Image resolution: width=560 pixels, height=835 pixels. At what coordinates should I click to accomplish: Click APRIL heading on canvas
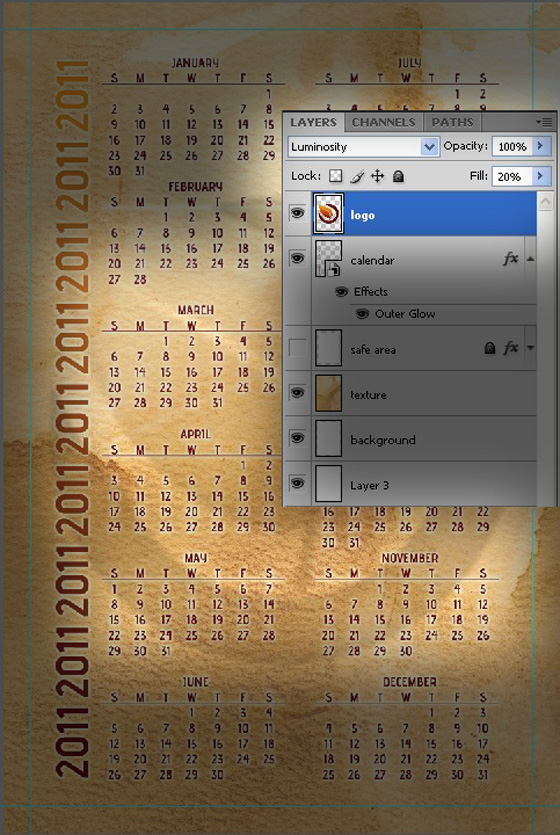pyautogui.click(x=195, y=434)
